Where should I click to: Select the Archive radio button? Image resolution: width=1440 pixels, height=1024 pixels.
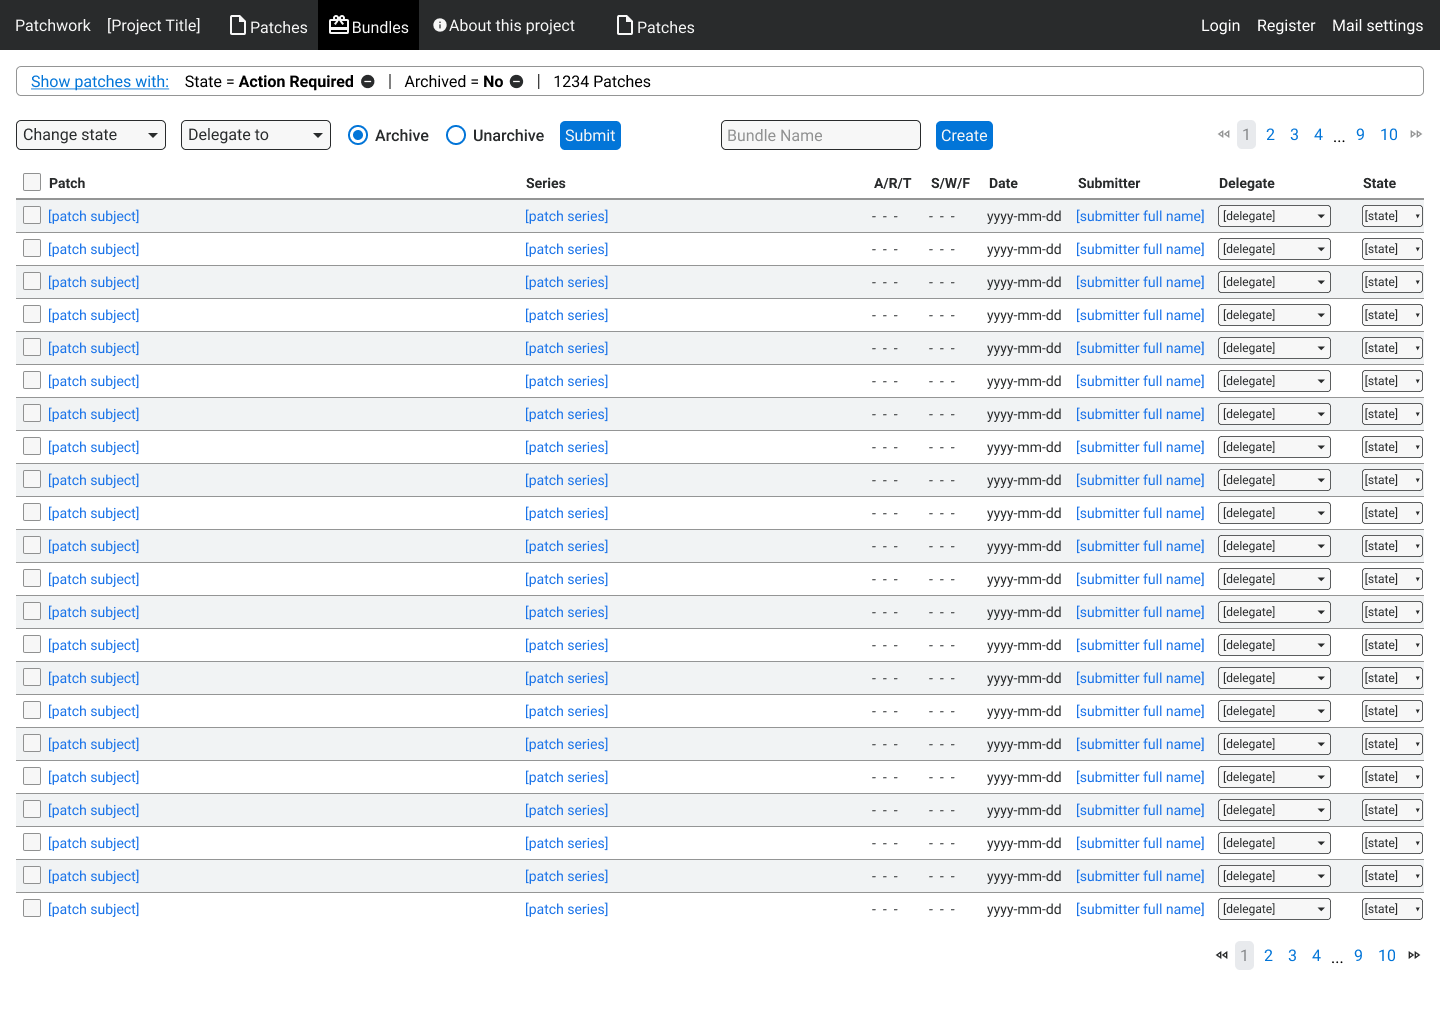pyautogui.click(x=358, y=135)
